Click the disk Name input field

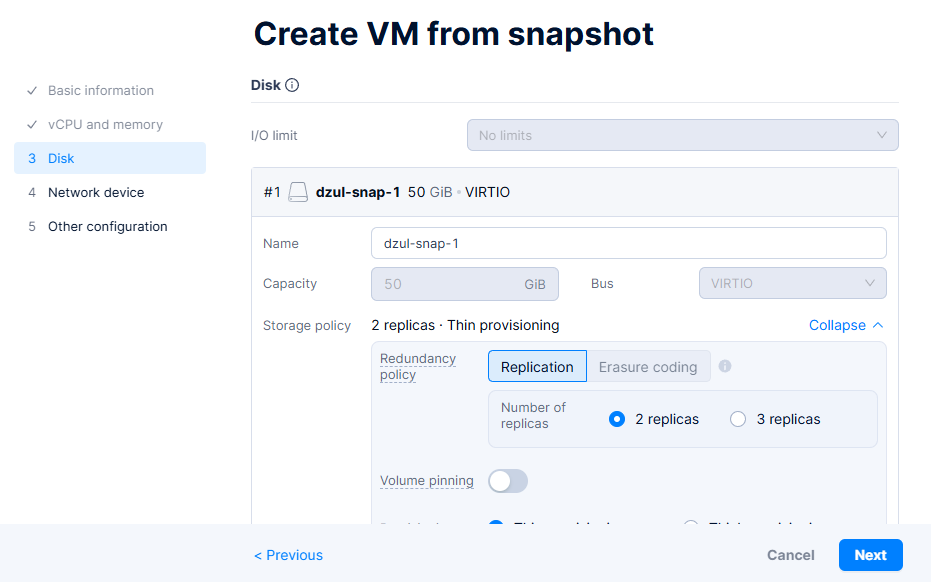(x=628, y=243)
